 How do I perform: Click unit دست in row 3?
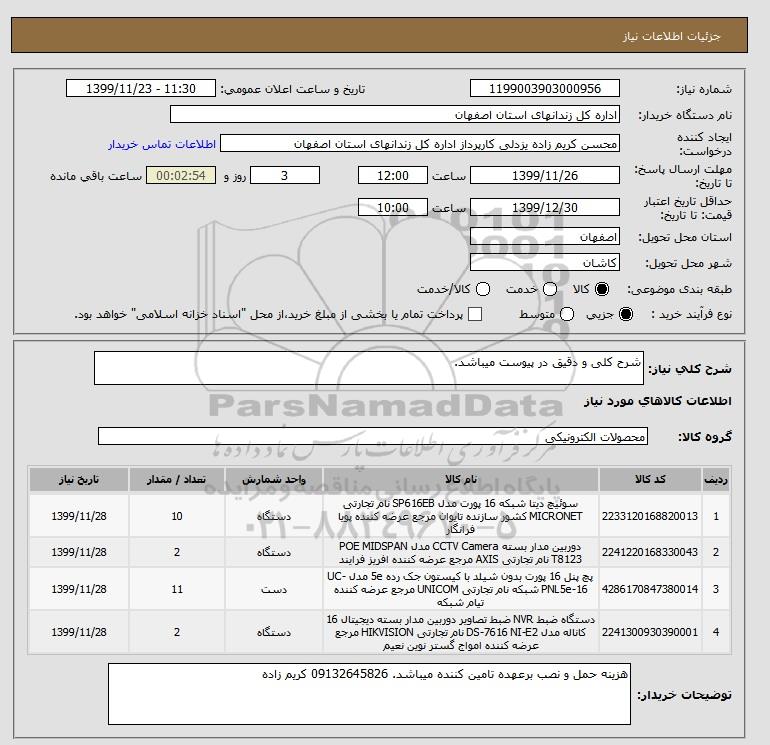[274, 589]
